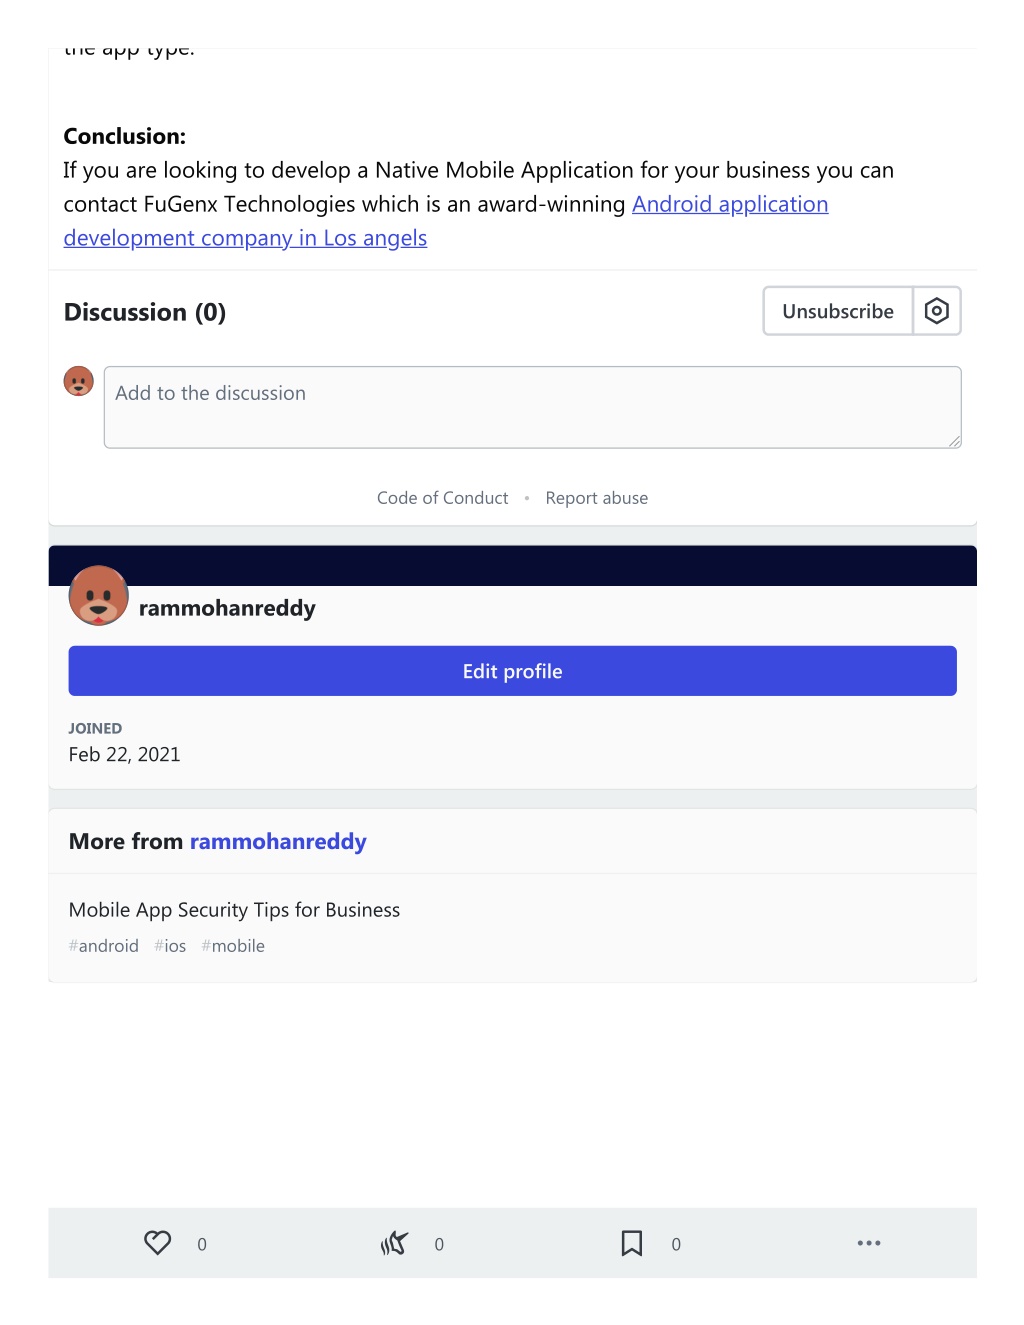Click the unicorn reaction icon
The width and height of the screenshot is (1024, 1325).
coord(394,1243)
